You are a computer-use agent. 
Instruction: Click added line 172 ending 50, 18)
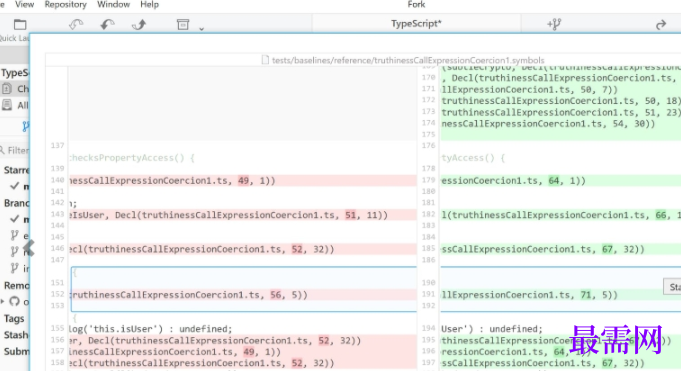(561, 101)
